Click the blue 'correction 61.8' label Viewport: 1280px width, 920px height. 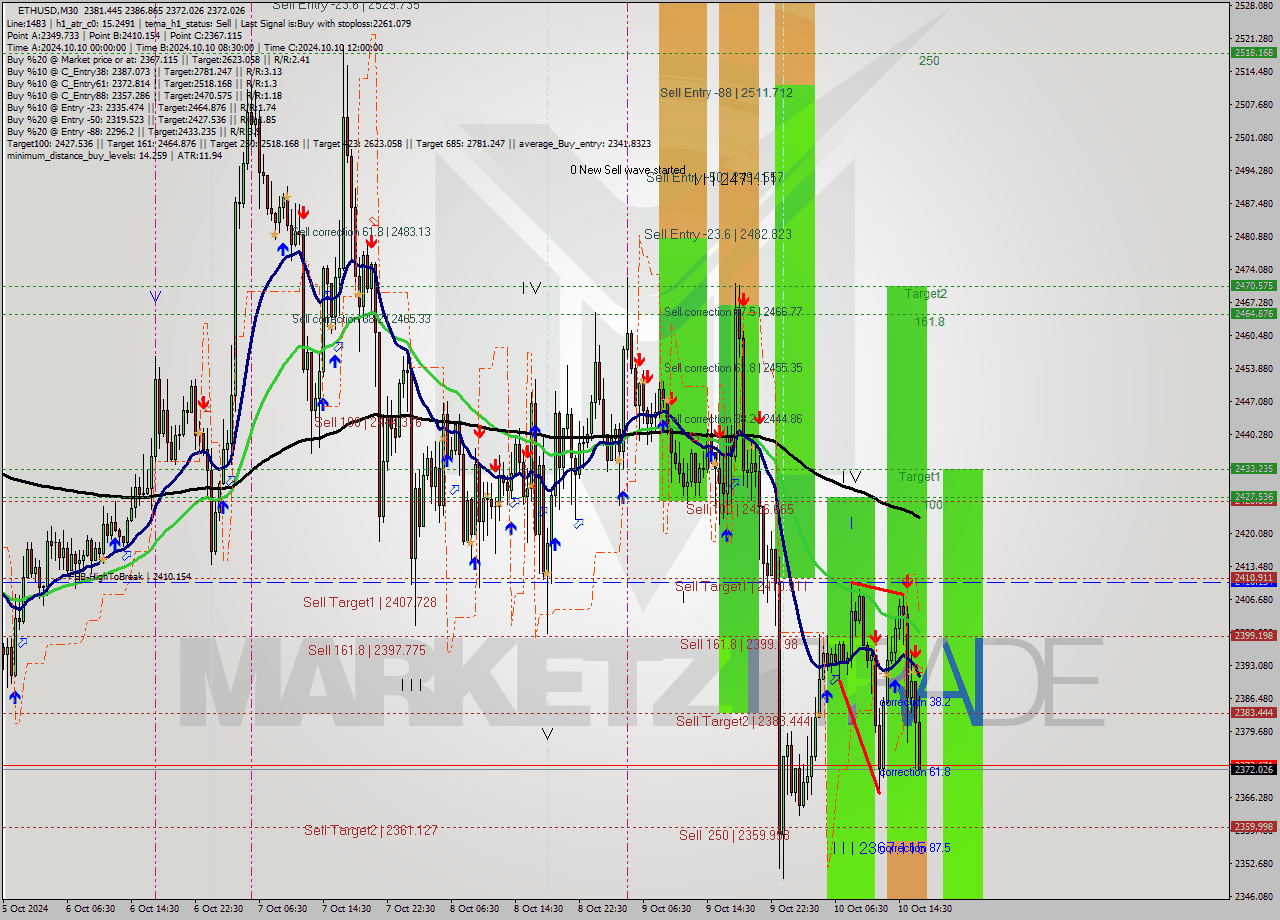(x=915, y=772)
